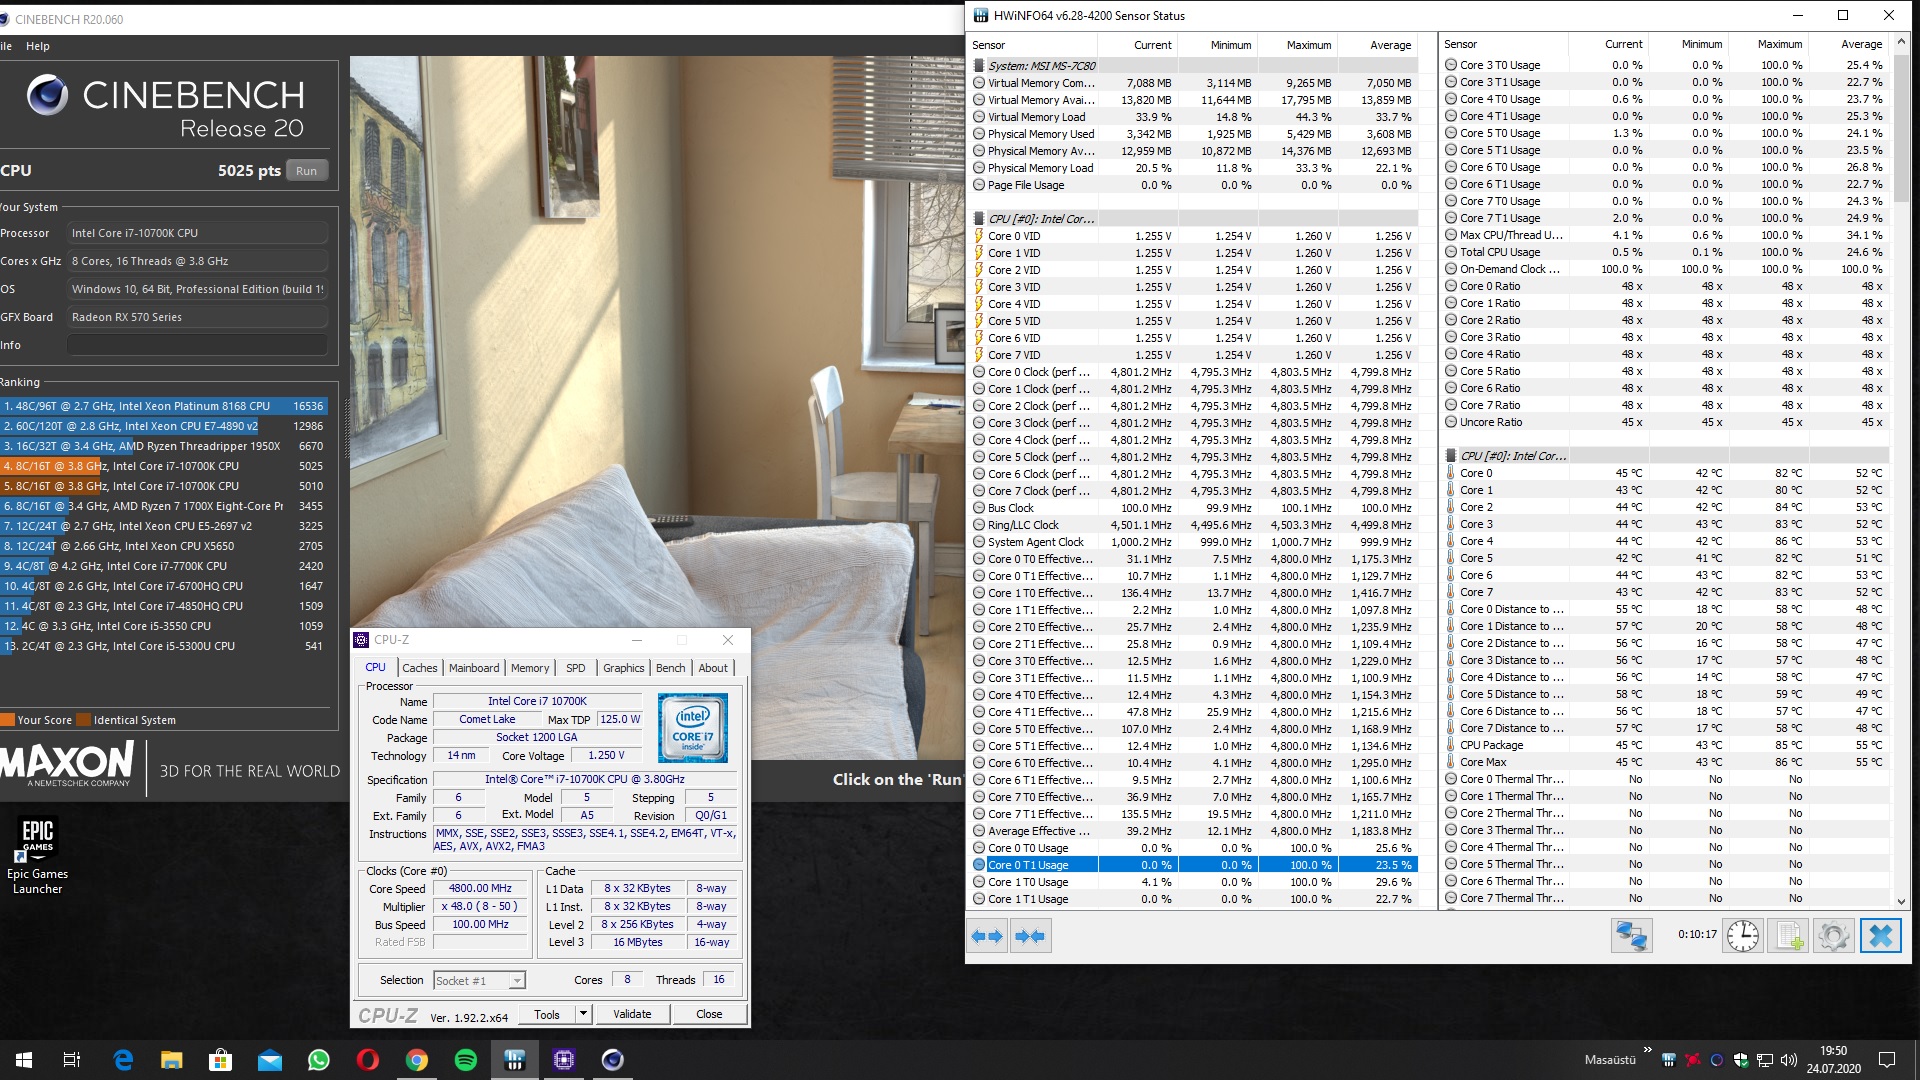Open HWiNFO remote monitoring network icon
The width and height of the screenshot is (1920, 1080).
(x=1631, y=936)
